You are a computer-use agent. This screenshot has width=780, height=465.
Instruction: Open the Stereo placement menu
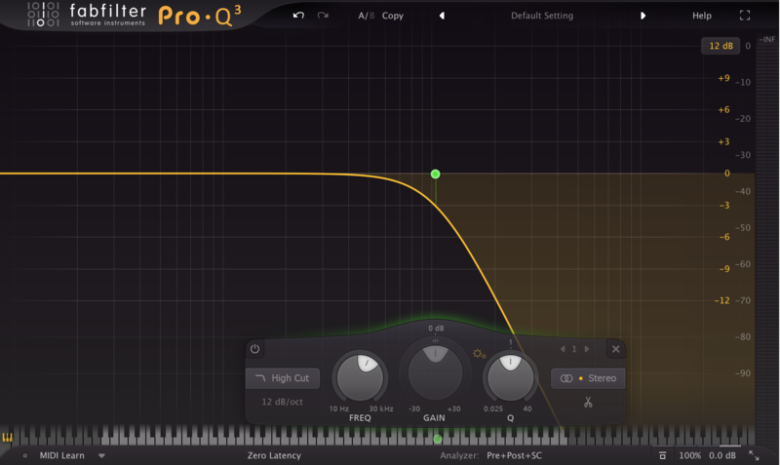(588, 378)
